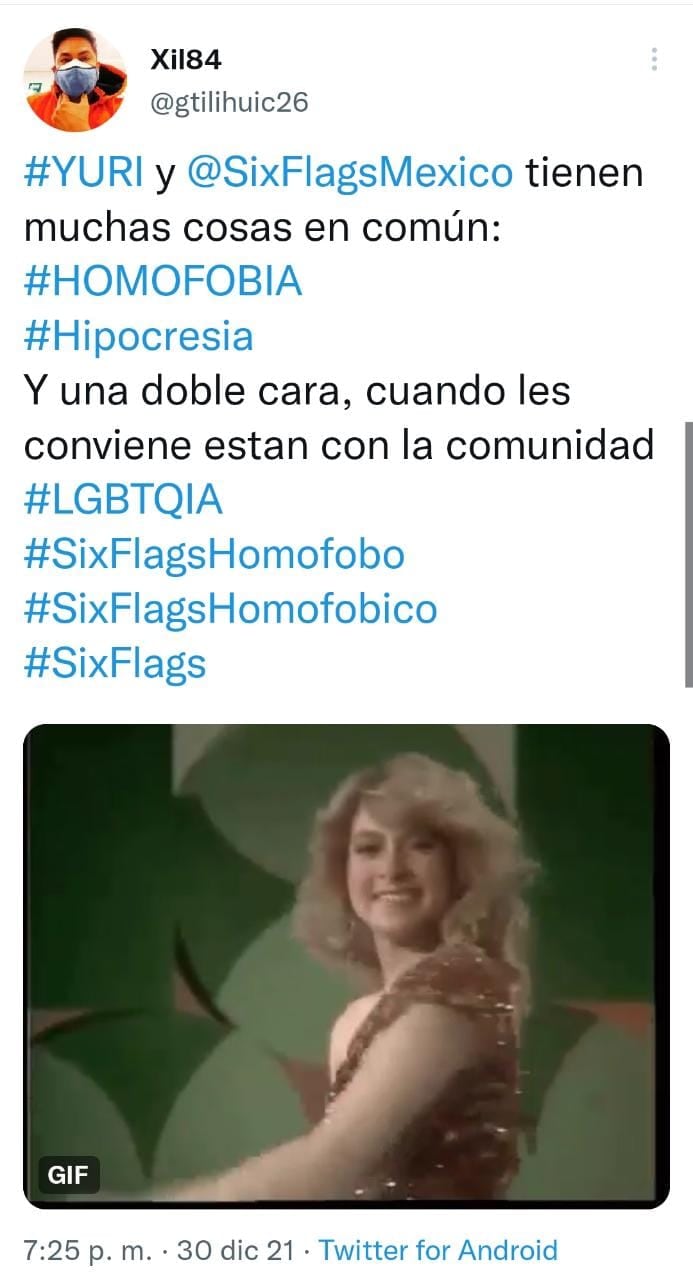Click the gray vertical scrollbar
The width and height of the screenshot is (693, 1280).
tap(688, 554)
